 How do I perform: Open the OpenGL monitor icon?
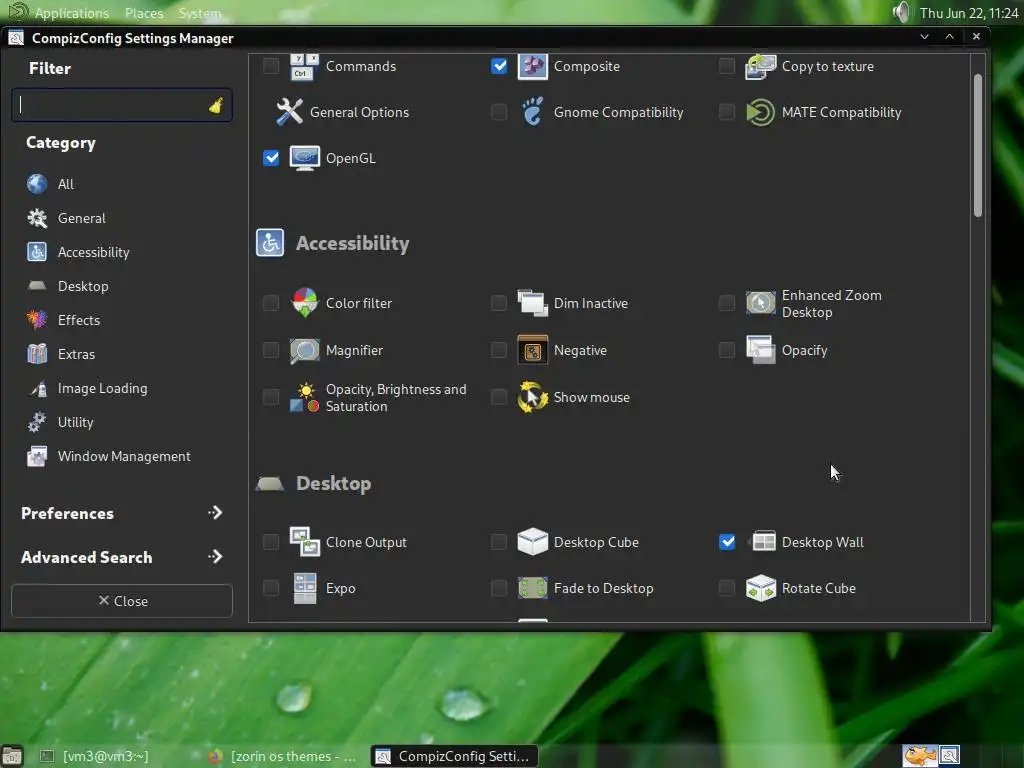(304, 158)
